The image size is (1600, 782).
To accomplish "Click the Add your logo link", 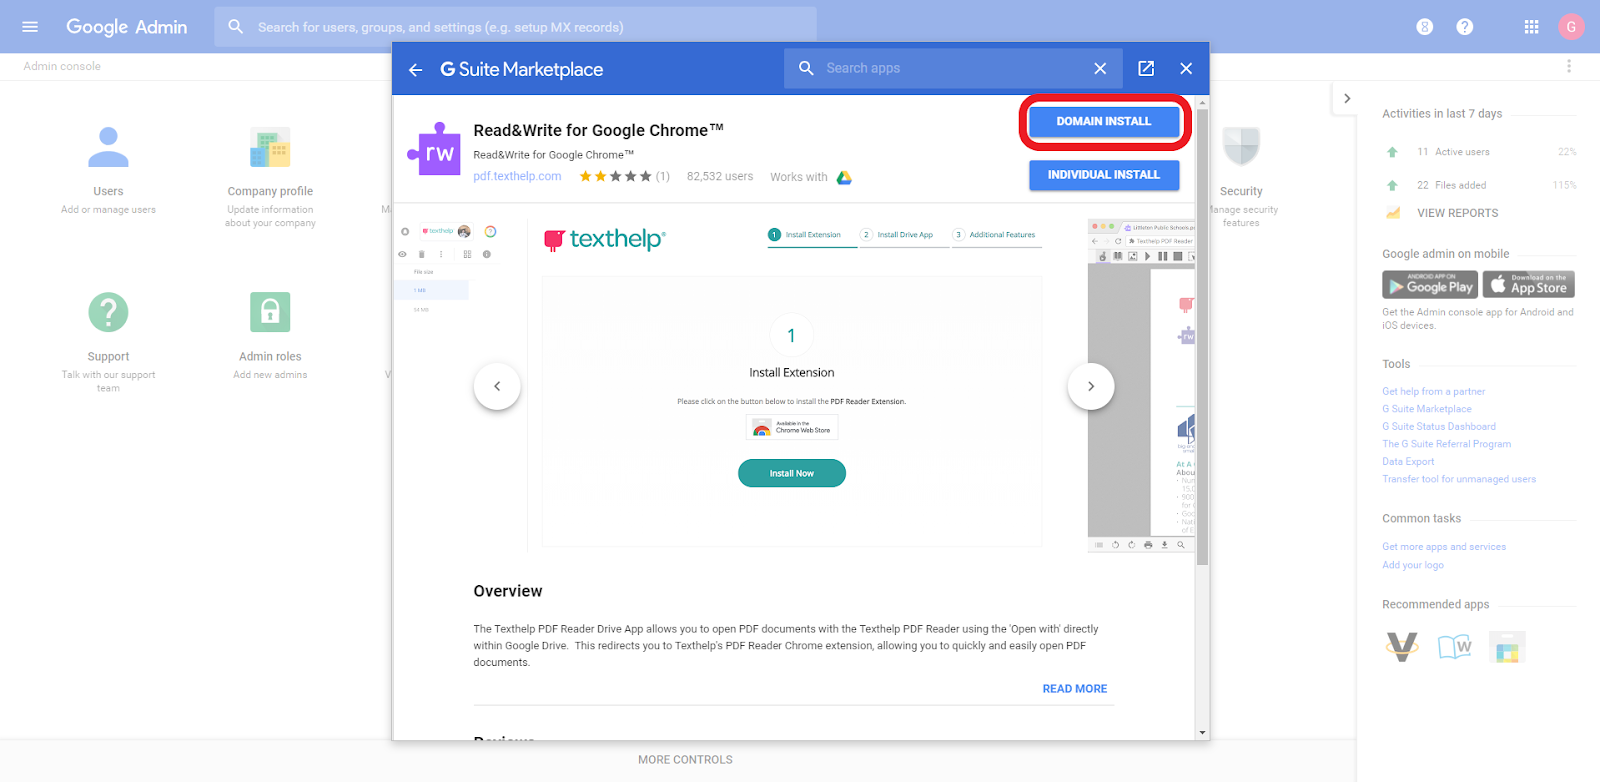I will pos(1413,565).
